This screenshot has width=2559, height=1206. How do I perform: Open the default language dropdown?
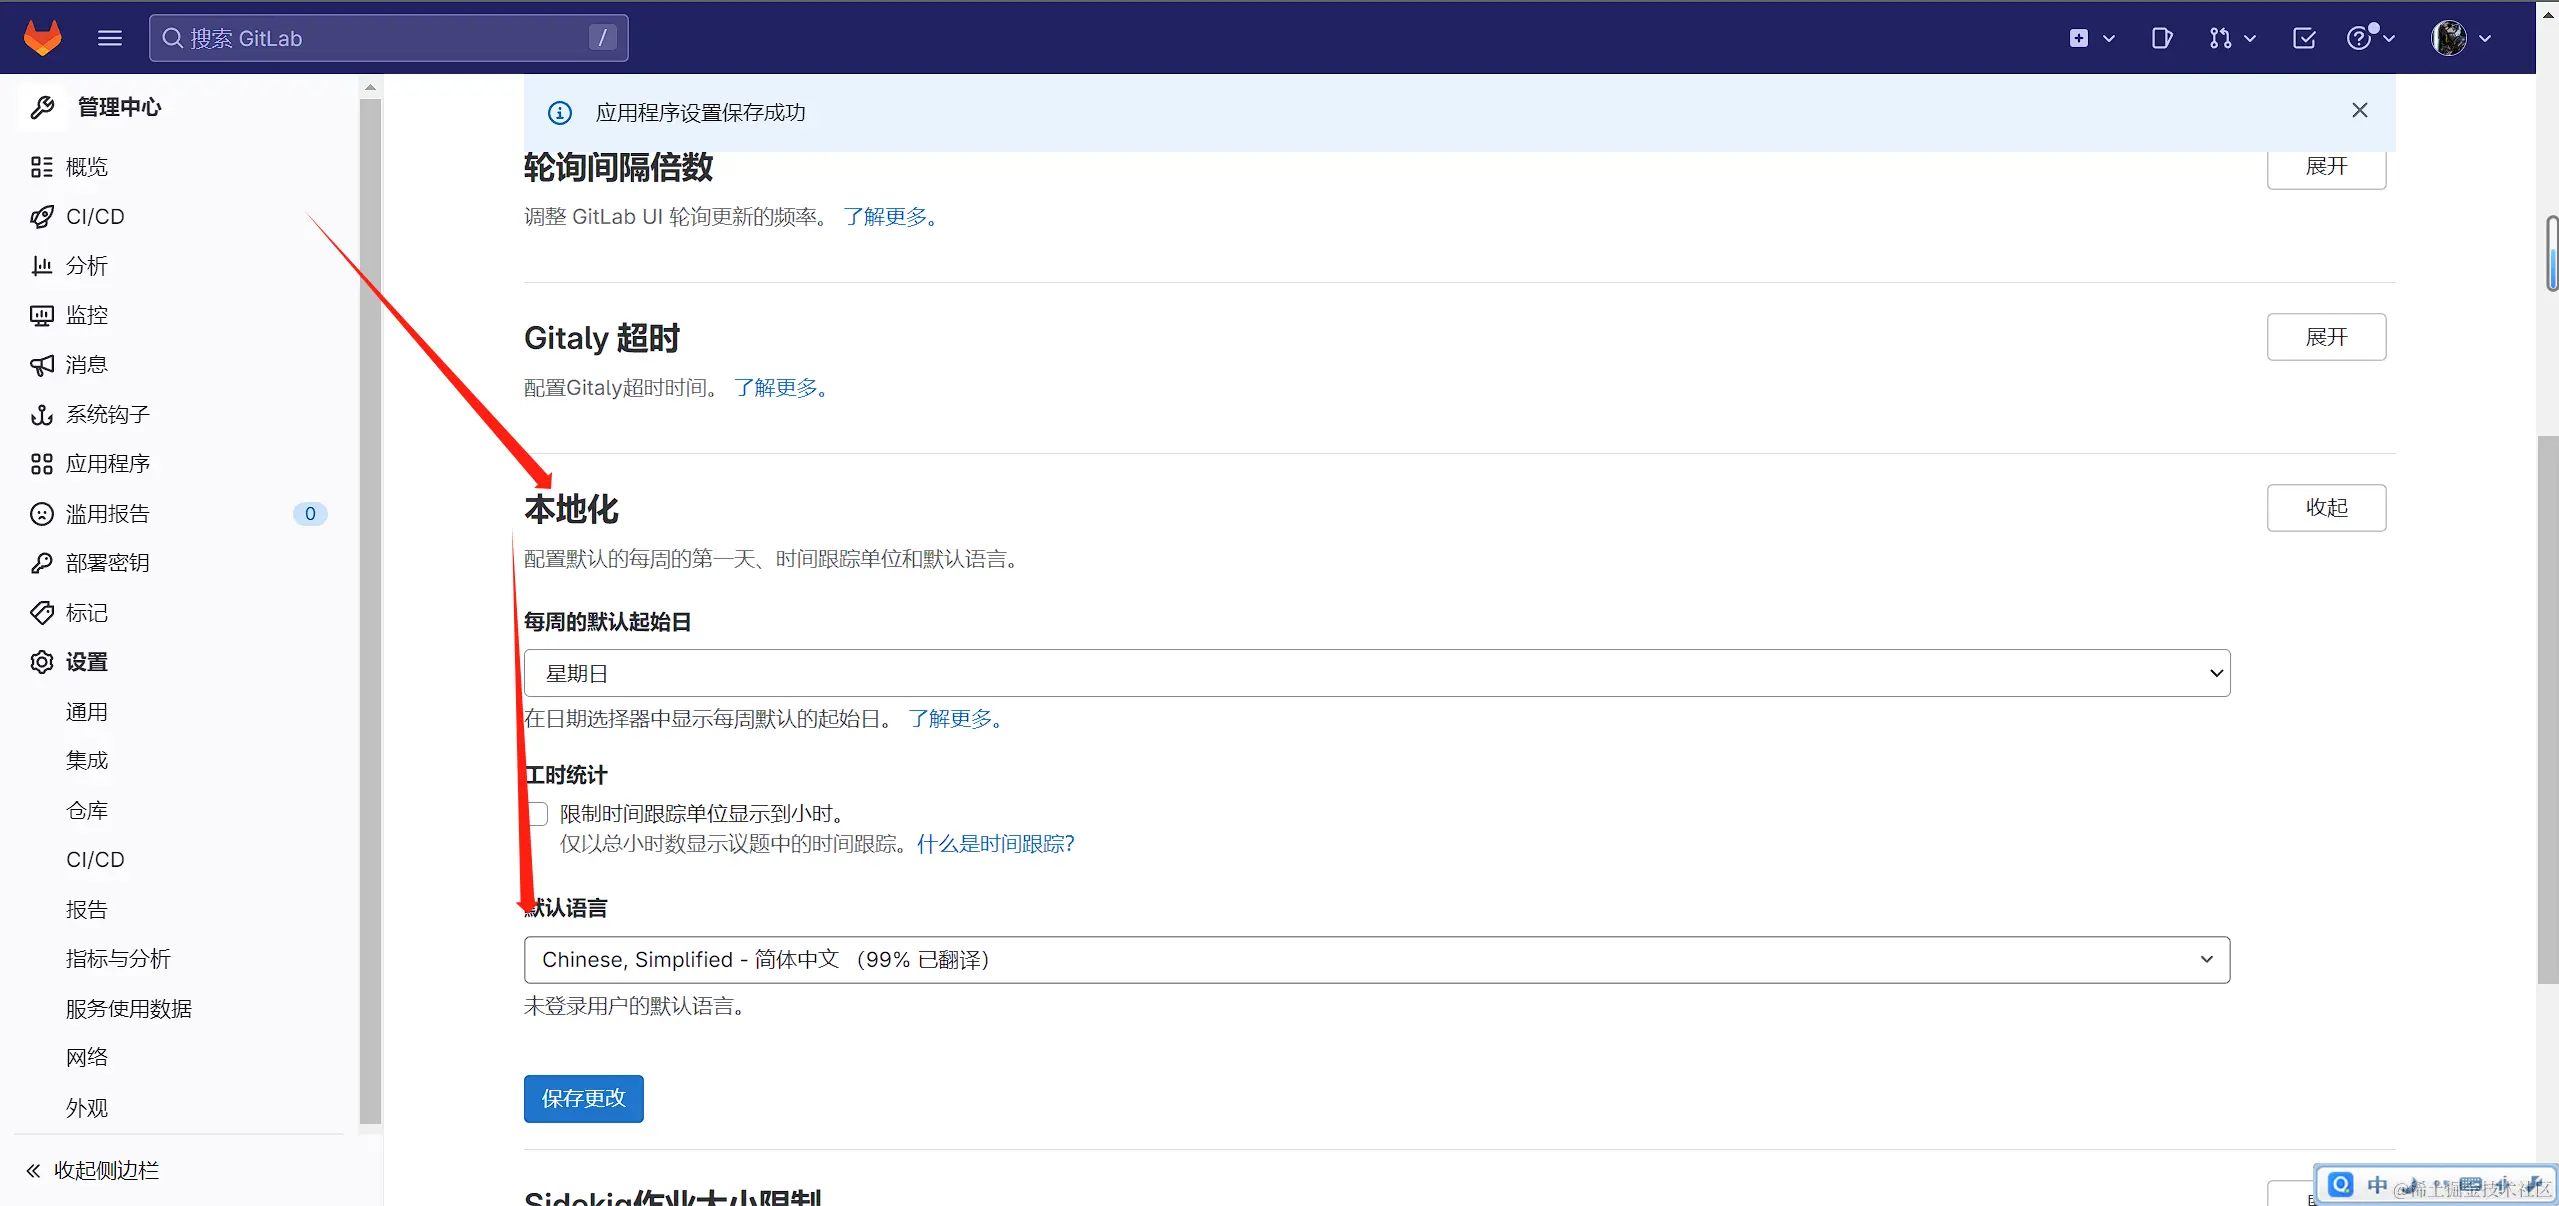click(1376, 959)
